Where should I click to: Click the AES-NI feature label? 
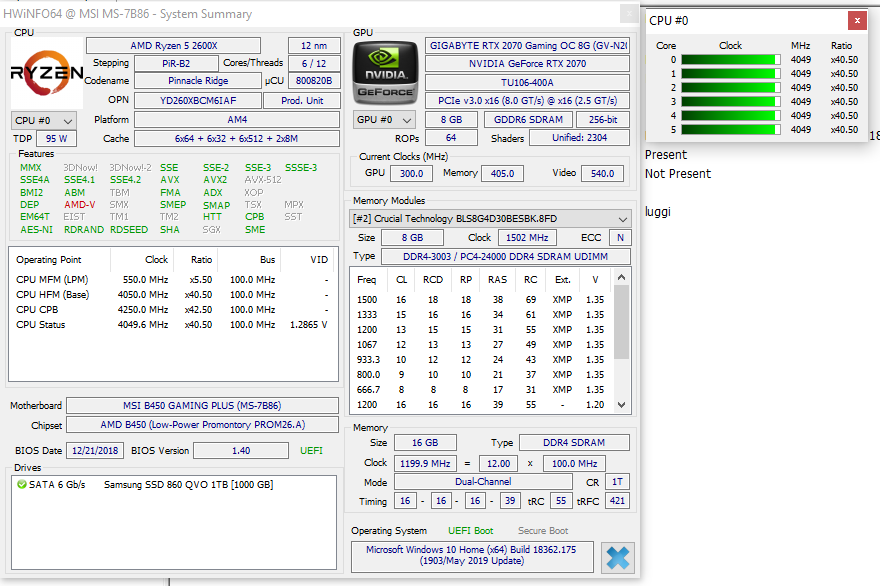(36, 230)
